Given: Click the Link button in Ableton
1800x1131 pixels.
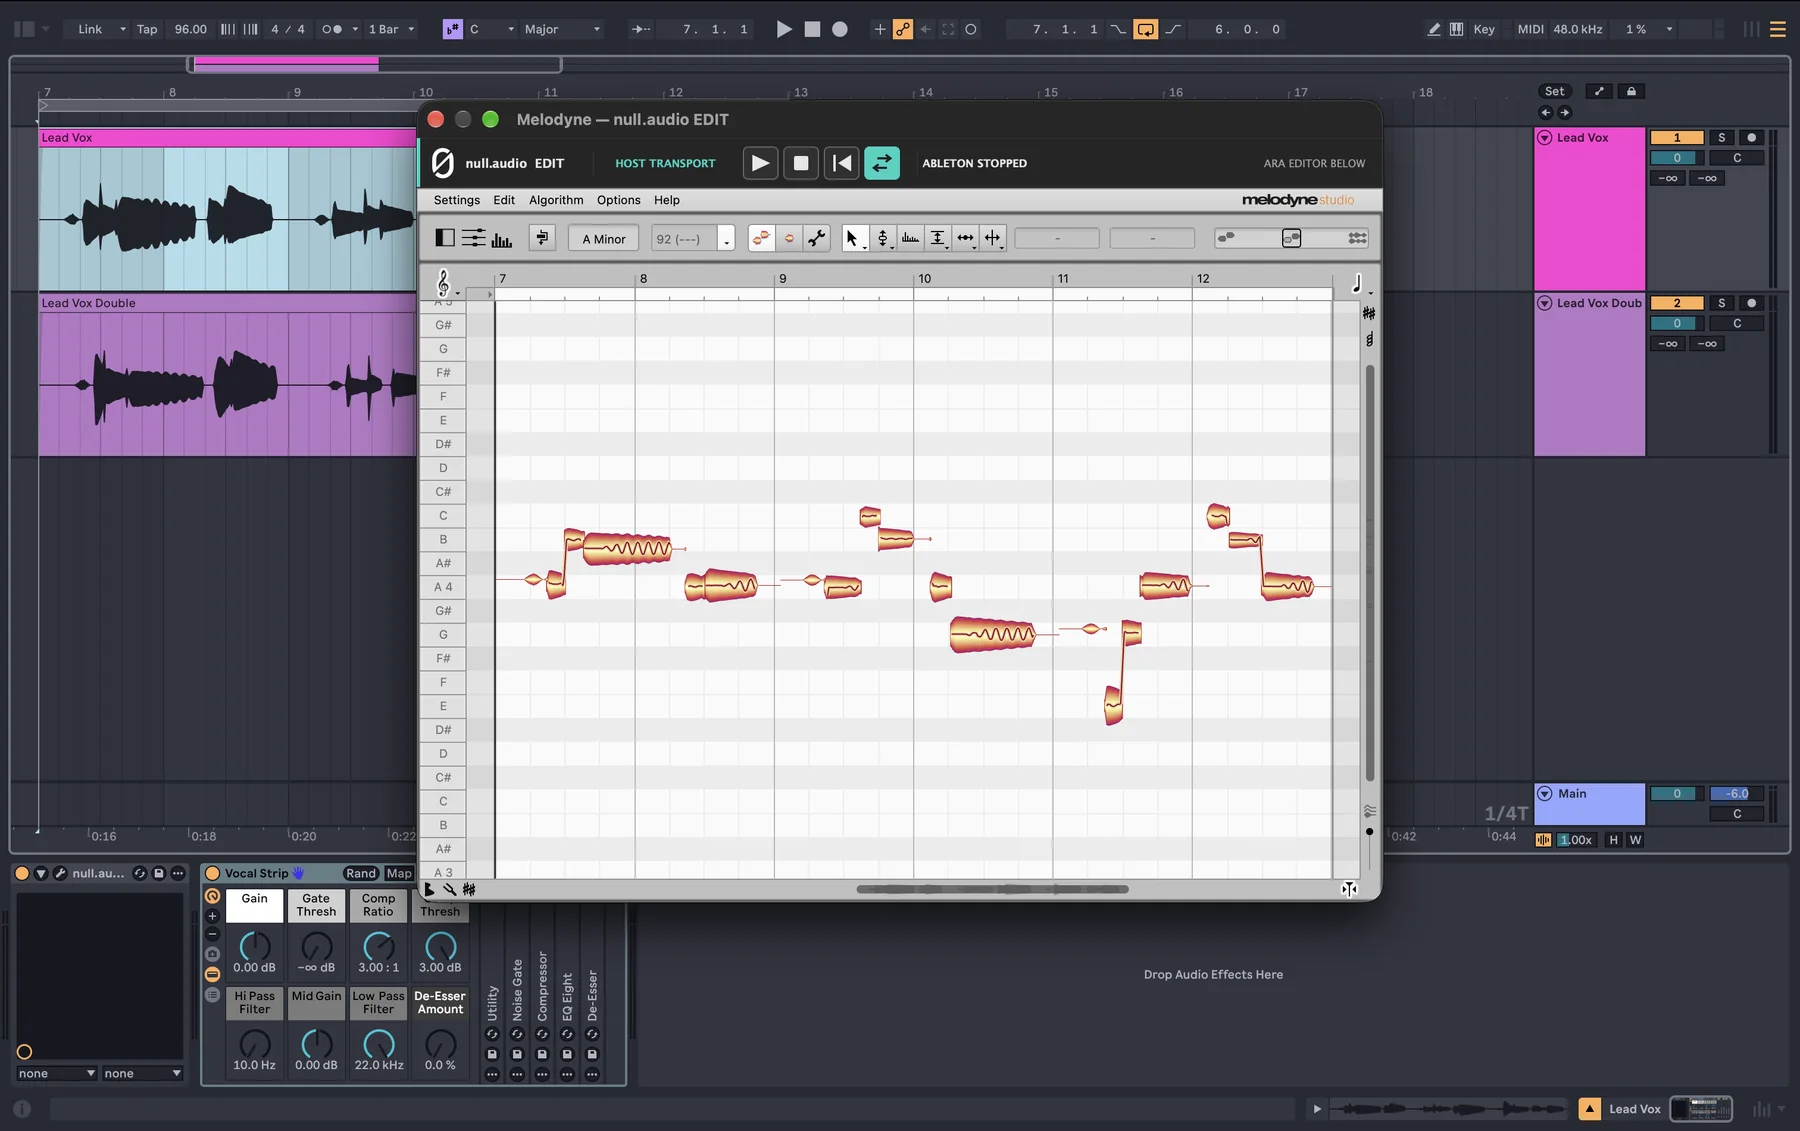Looking at the screenshot, I should (90, 29).
